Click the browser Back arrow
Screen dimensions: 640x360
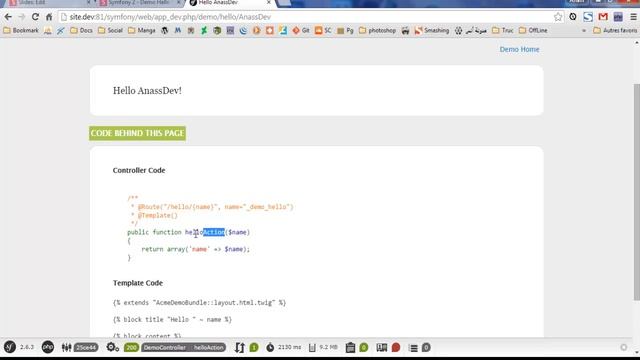click(x=8, y=17)
